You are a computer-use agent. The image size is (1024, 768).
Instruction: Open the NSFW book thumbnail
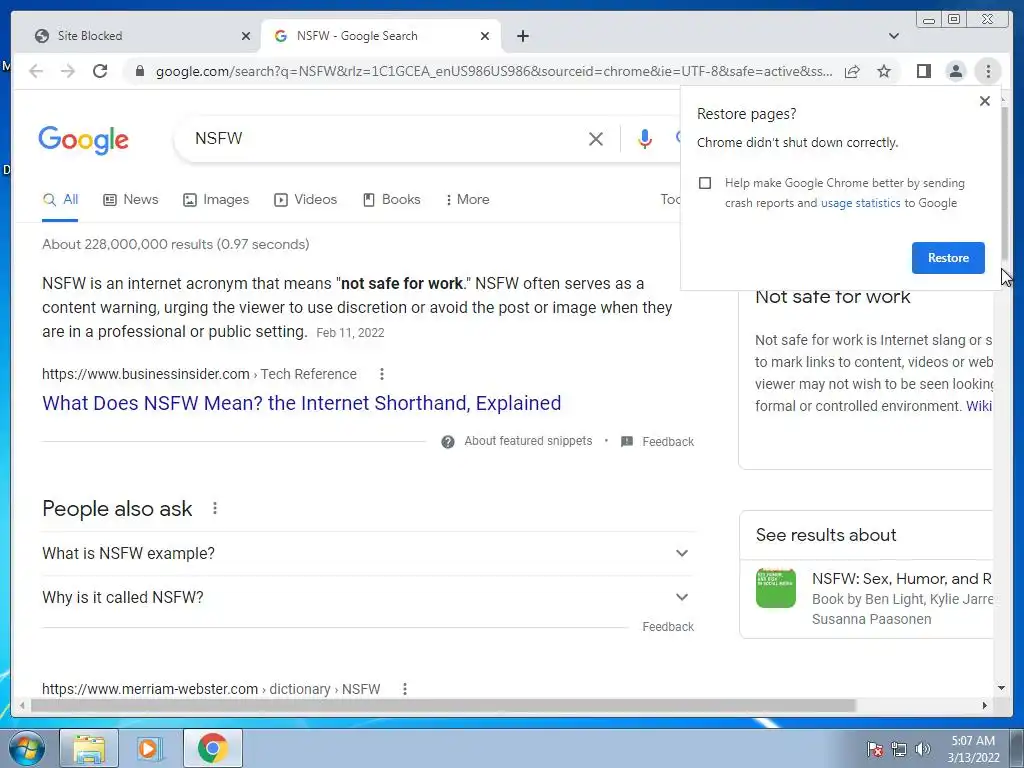[x=776, y=588]
